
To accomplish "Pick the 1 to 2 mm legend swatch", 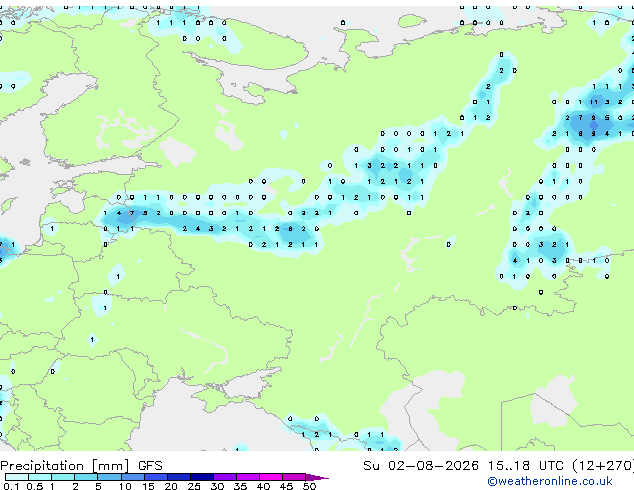I will (63, 477).
